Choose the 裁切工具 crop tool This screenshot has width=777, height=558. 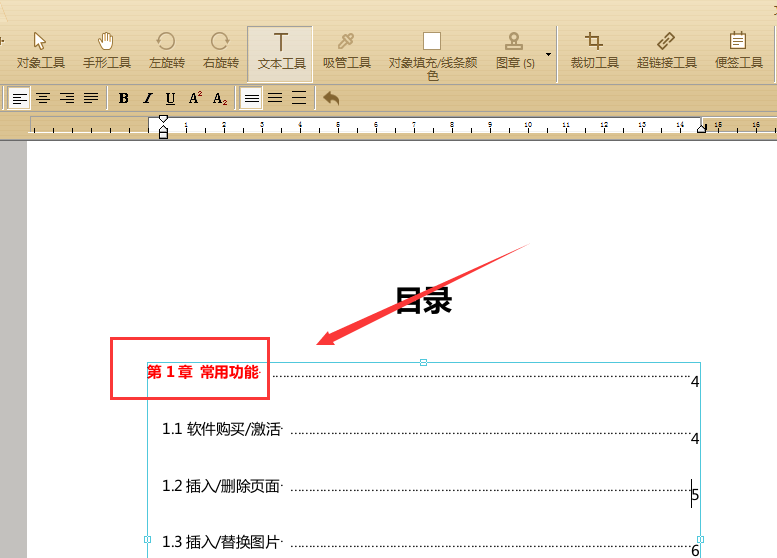(x=594, y=52)
